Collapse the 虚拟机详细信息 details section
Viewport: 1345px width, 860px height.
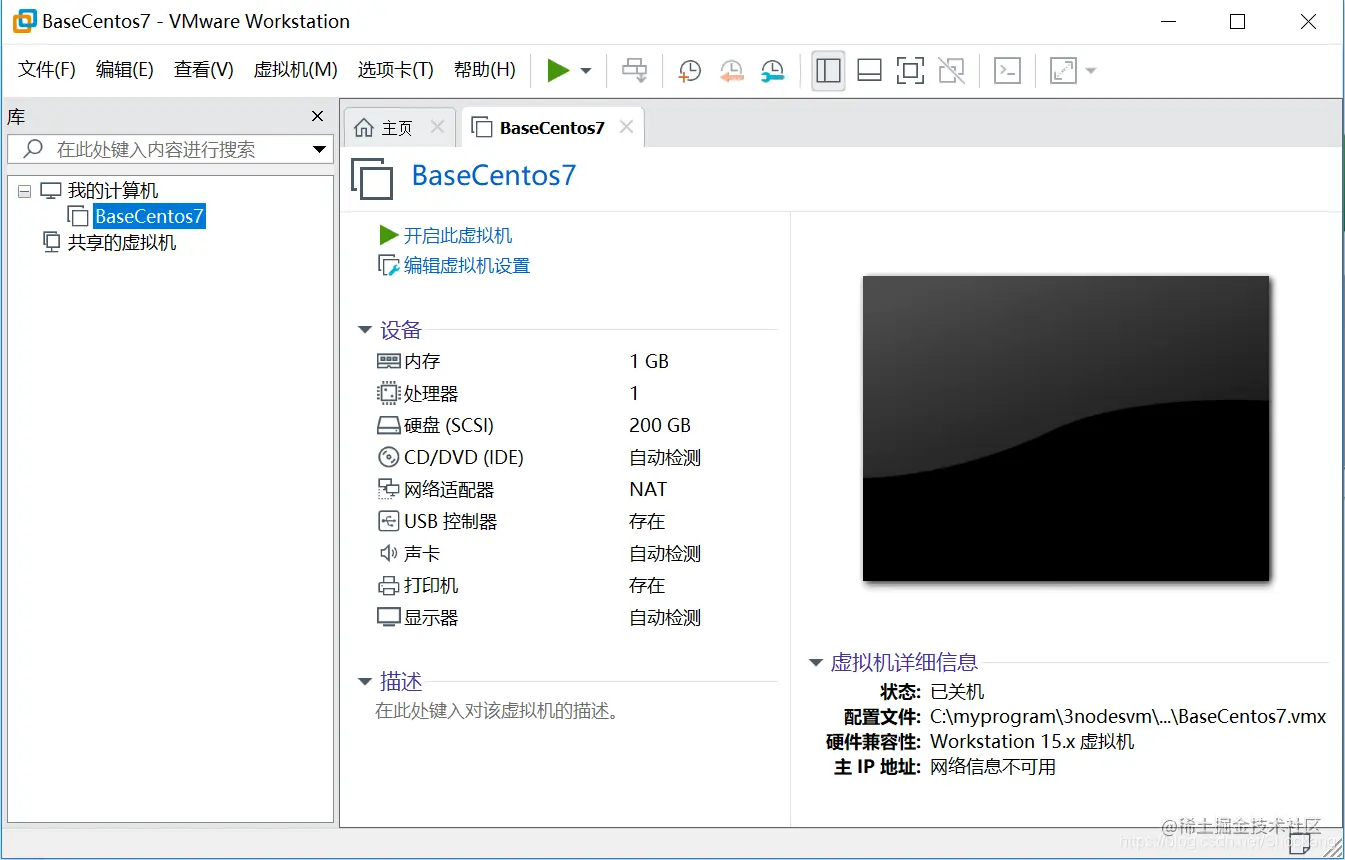815,662
